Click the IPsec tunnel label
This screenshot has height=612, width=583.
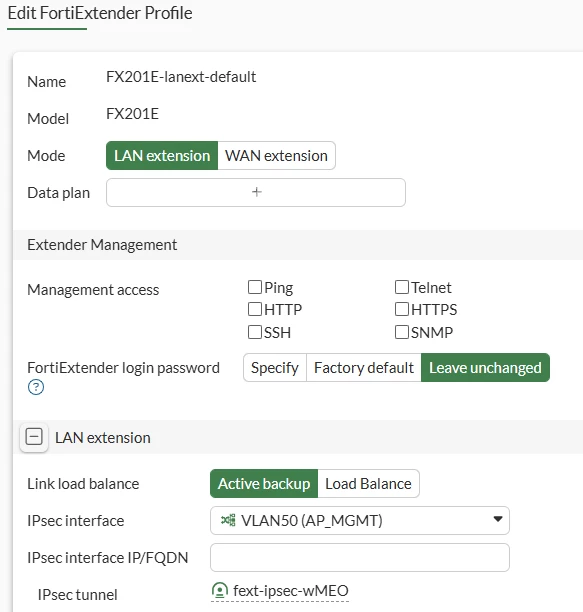[77, 595]
